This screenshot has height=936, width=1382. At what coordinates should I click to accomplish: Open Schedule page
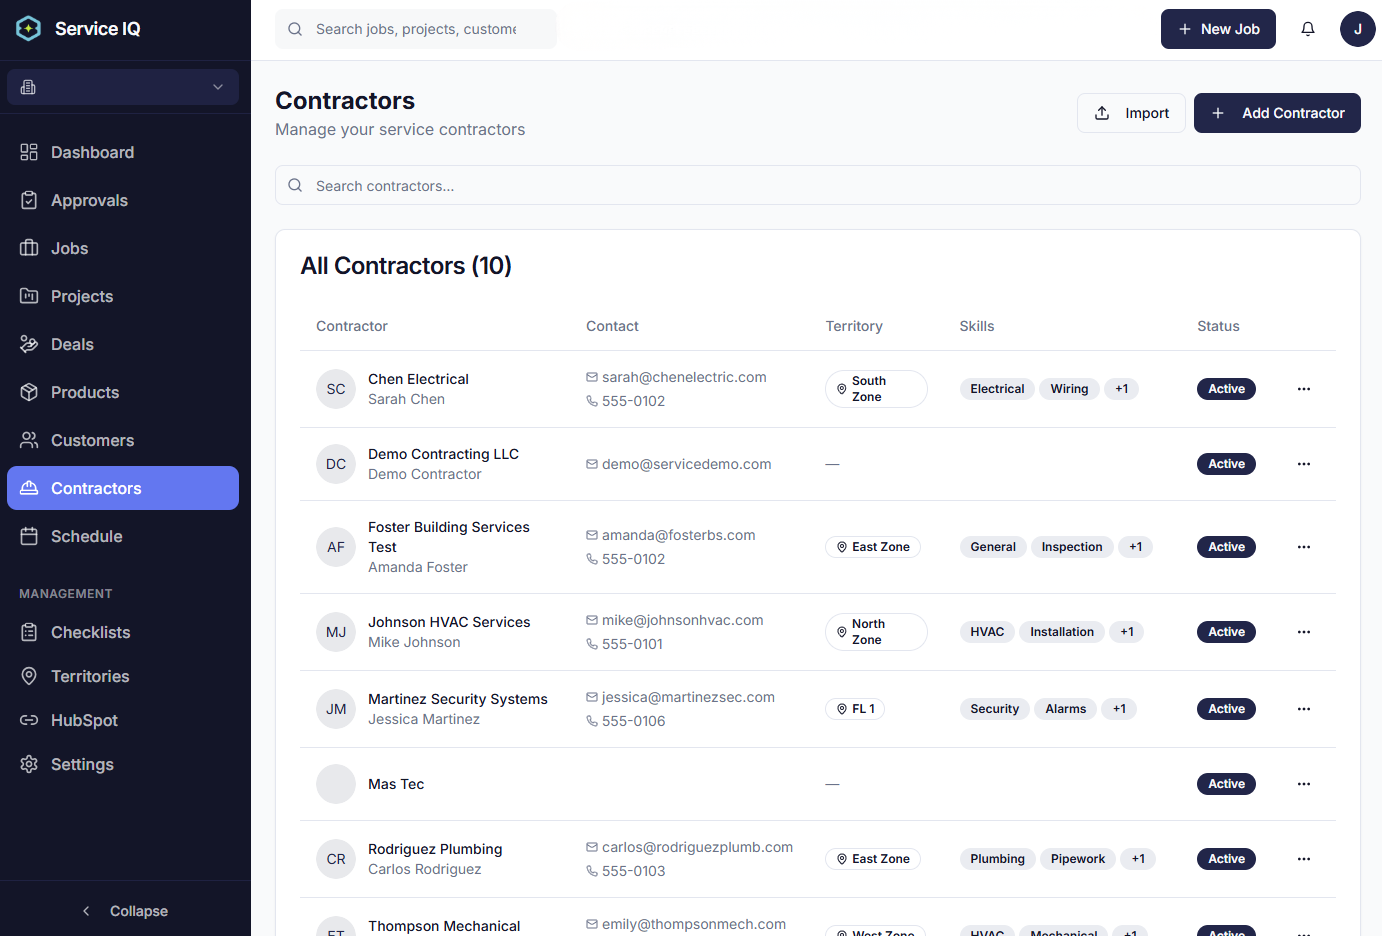click(x=123, y=536)
